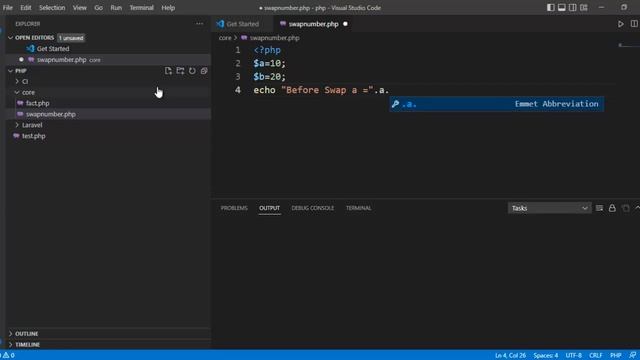Split the editor to the right

634,24
